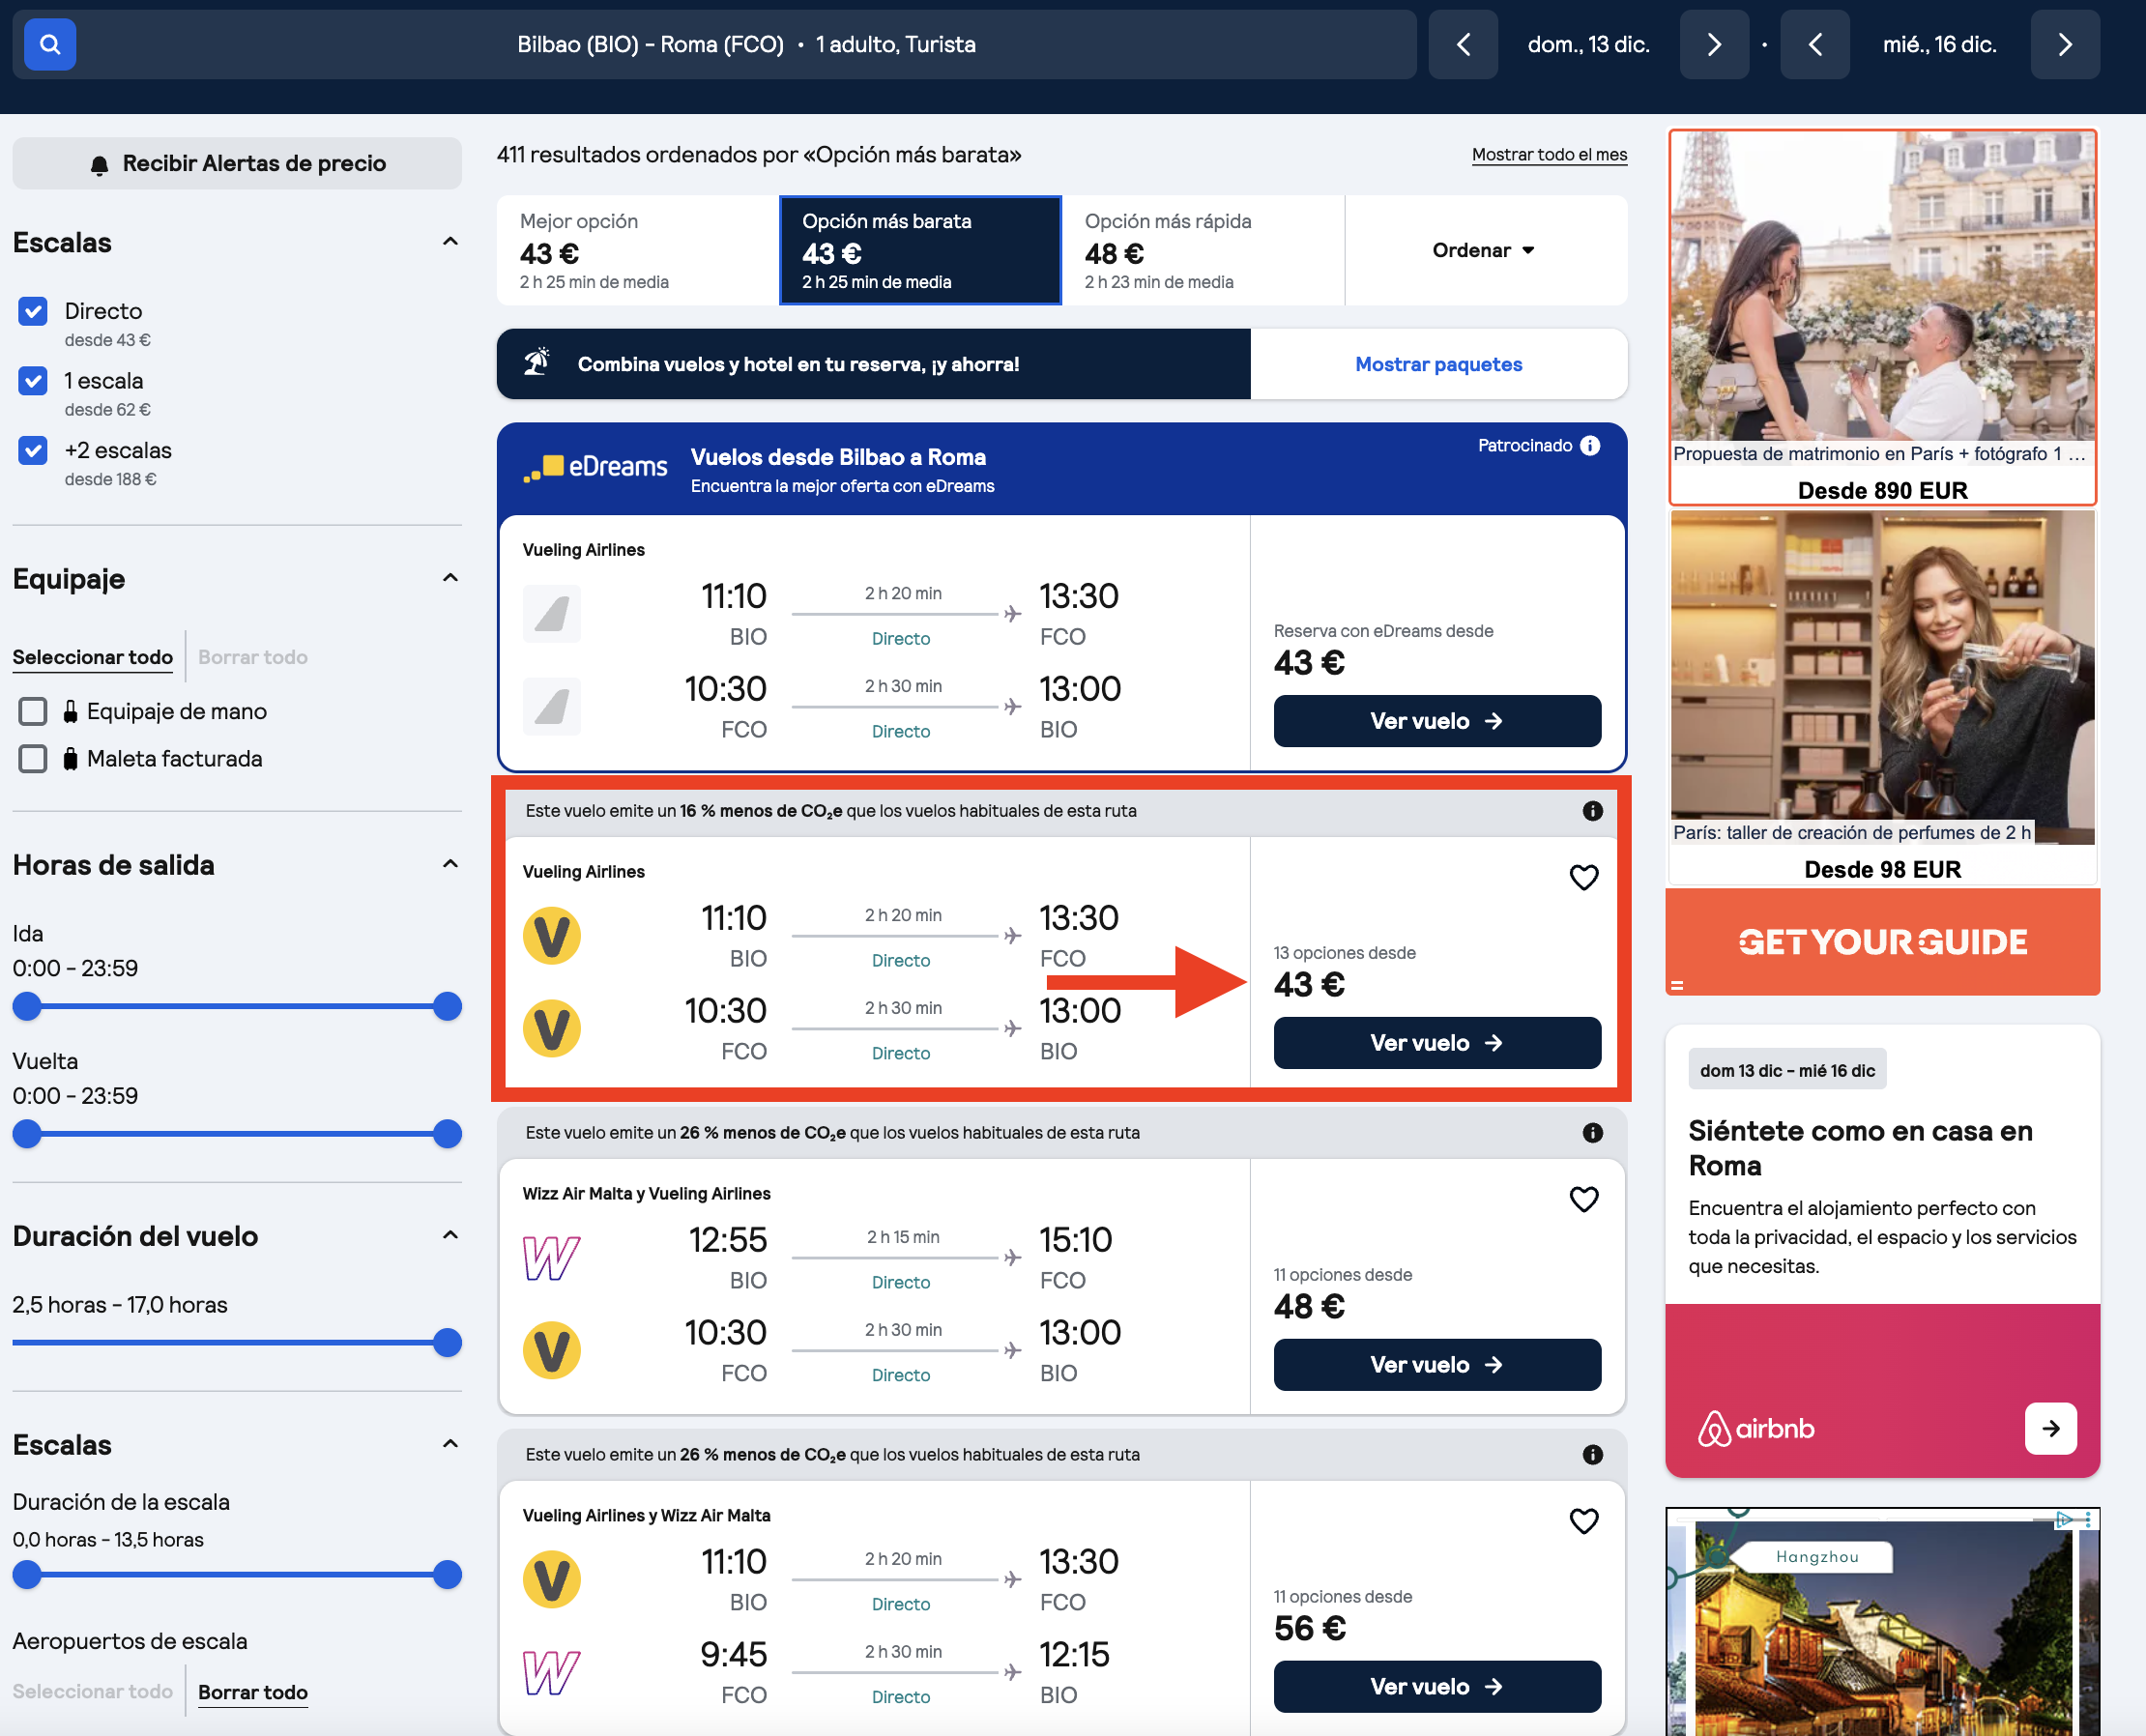Collapse the Duración del vuelo section
2146x1736 pixels.
(x=450, y=1235)
